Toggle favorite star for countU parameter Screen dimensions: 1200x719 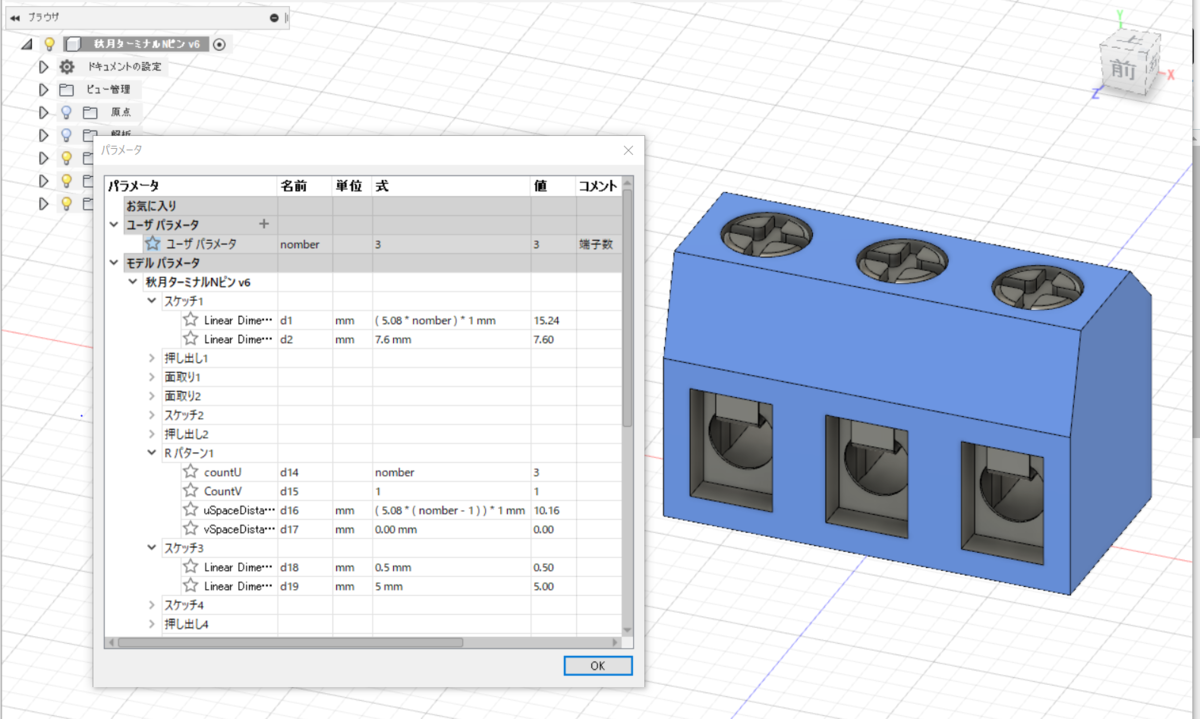click(190, 472)
